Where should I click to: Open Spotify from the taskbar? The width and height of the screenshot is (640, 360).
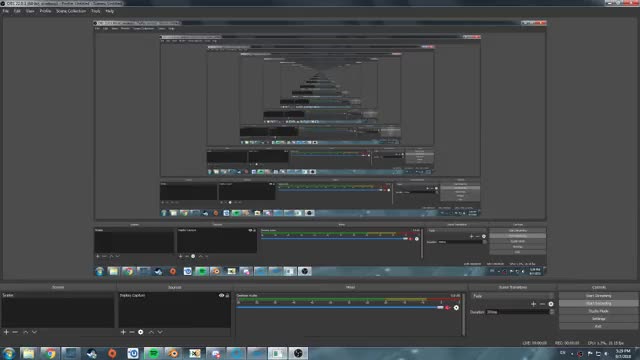click(x=153, y=353)
